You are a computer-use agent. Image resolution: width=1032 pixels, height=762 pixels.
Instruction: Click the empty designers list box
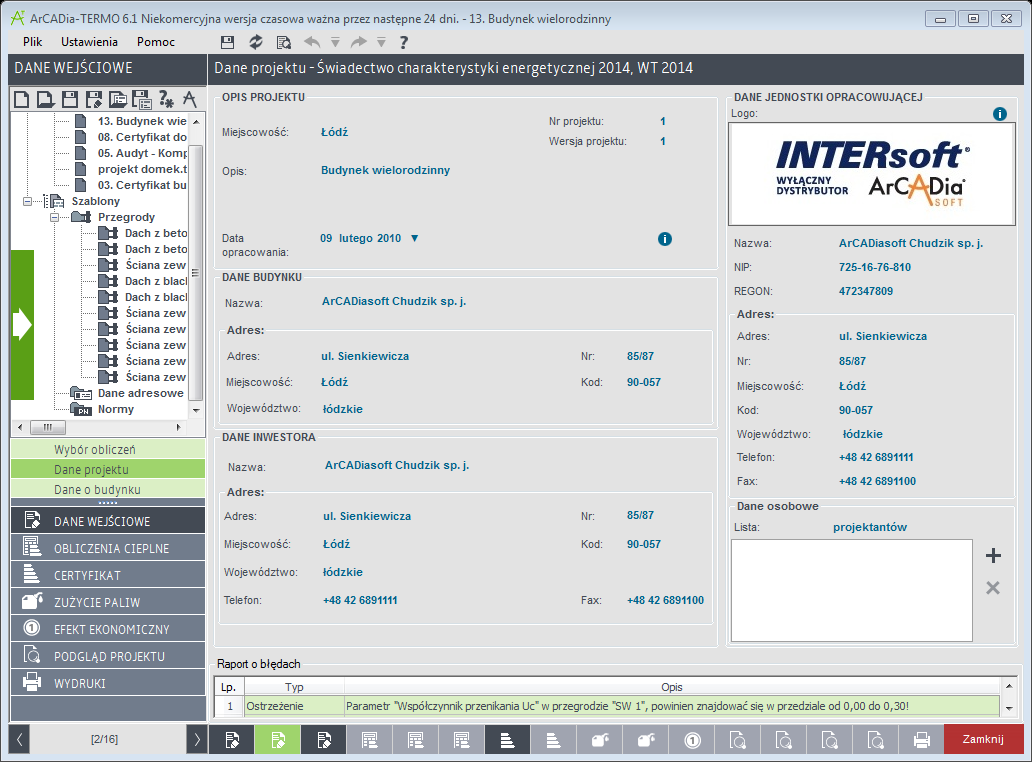(x=851, y=590)
